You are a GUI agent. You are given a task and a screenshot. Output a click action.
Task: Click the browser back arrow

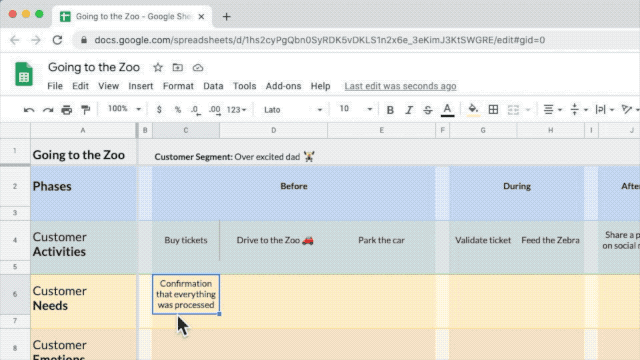[15, 40]
